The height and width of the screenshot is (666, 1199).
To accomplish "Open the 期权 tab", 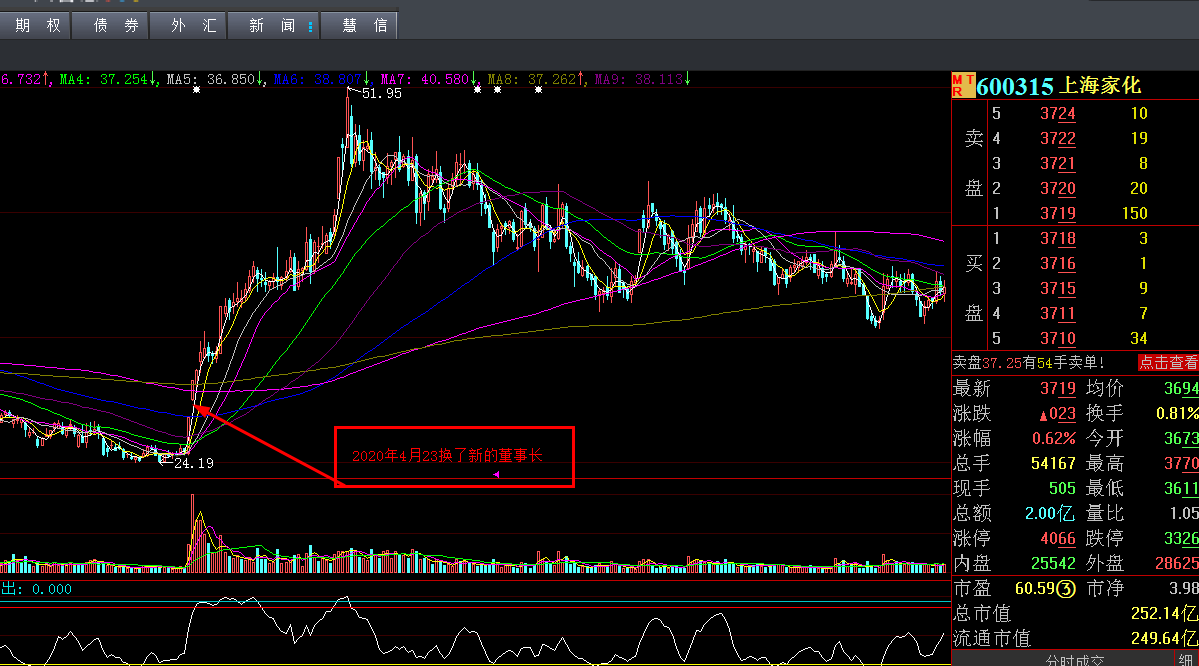I will [35, 26].
